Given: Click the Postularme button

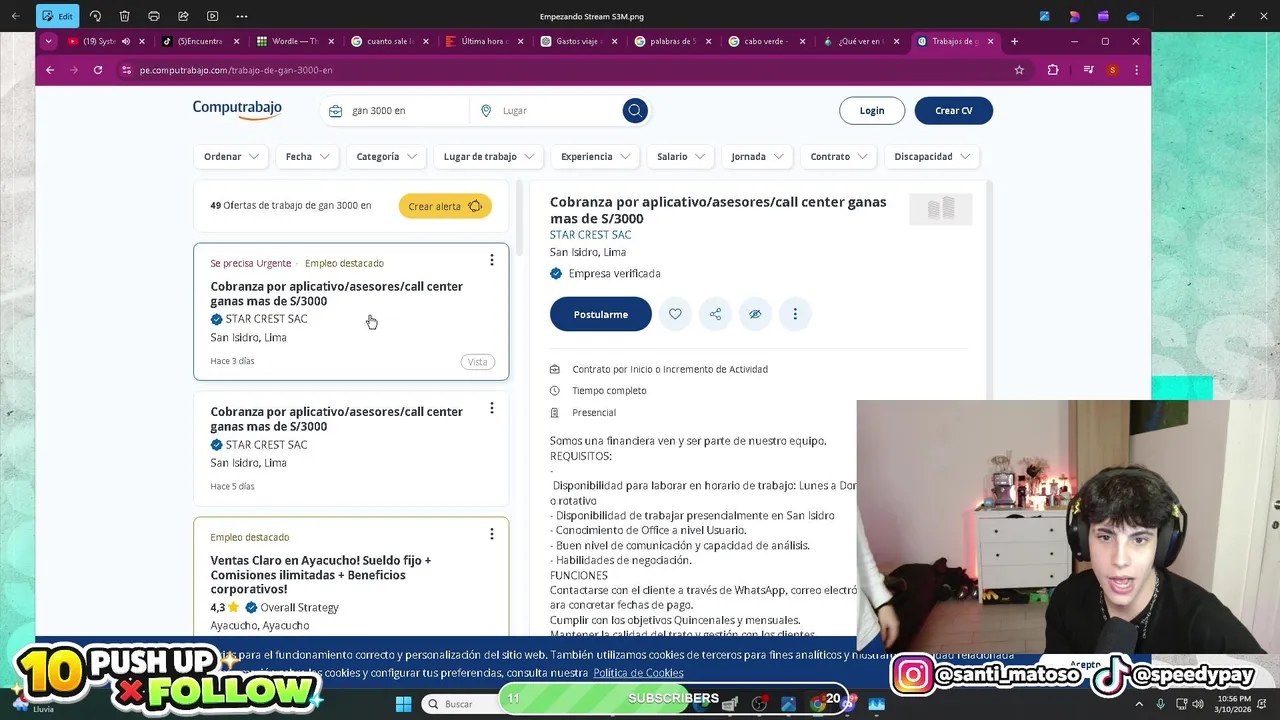Looking at the screenshot, I should (600, 314).
